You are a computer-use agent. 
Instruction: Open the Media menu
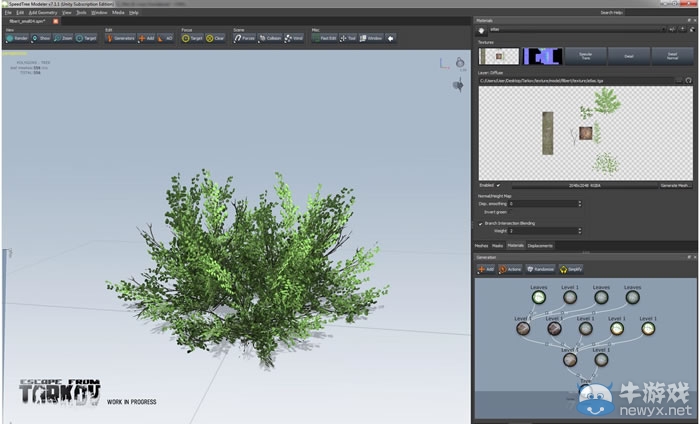(x=118, y=12)
